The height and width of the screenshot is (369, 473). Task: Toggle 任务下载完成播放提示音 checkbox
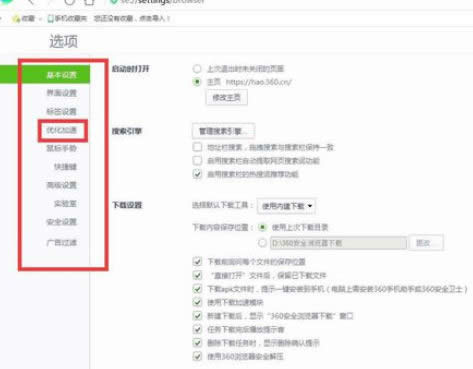[197, 329]
